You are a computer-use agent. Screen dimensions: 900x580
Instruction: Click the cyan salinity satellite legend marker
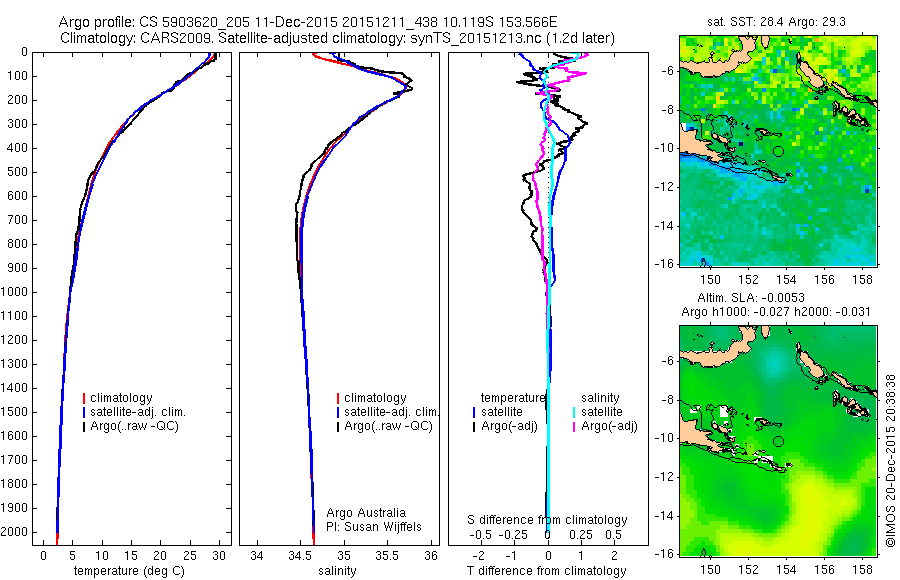coord(574,412)
